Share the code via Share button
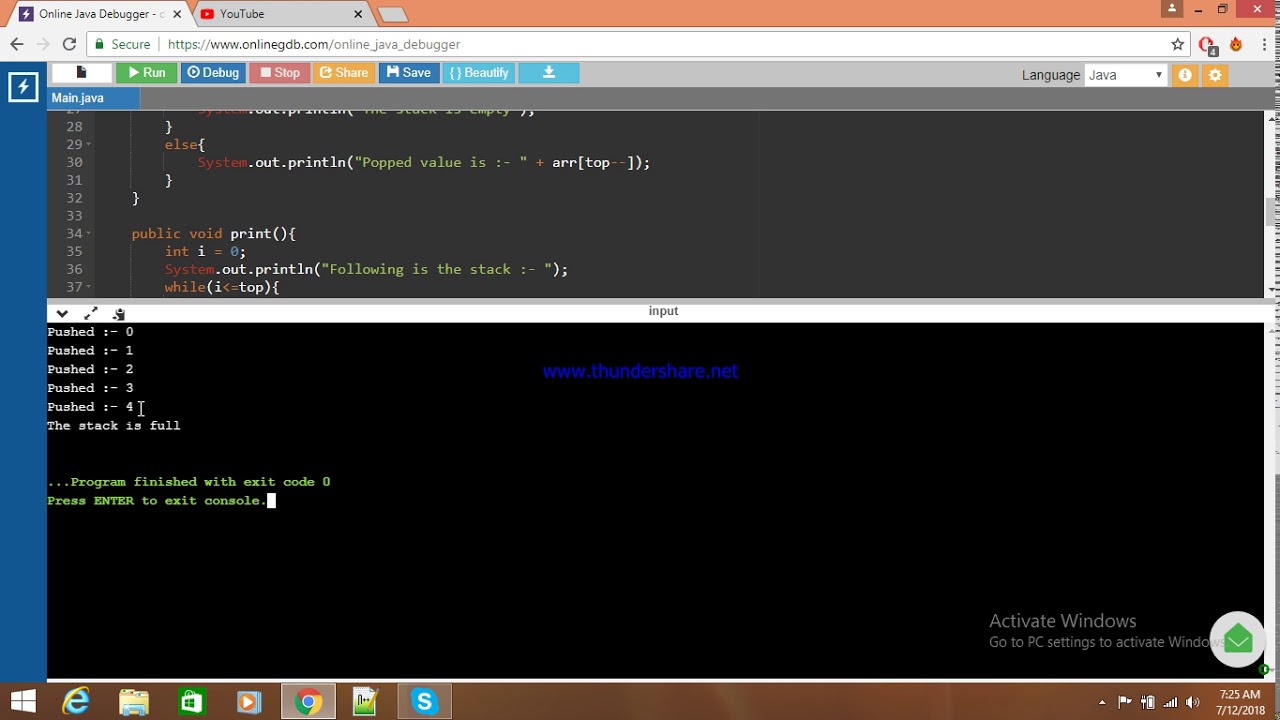The image size is (1280, 720). pos(344,72)
